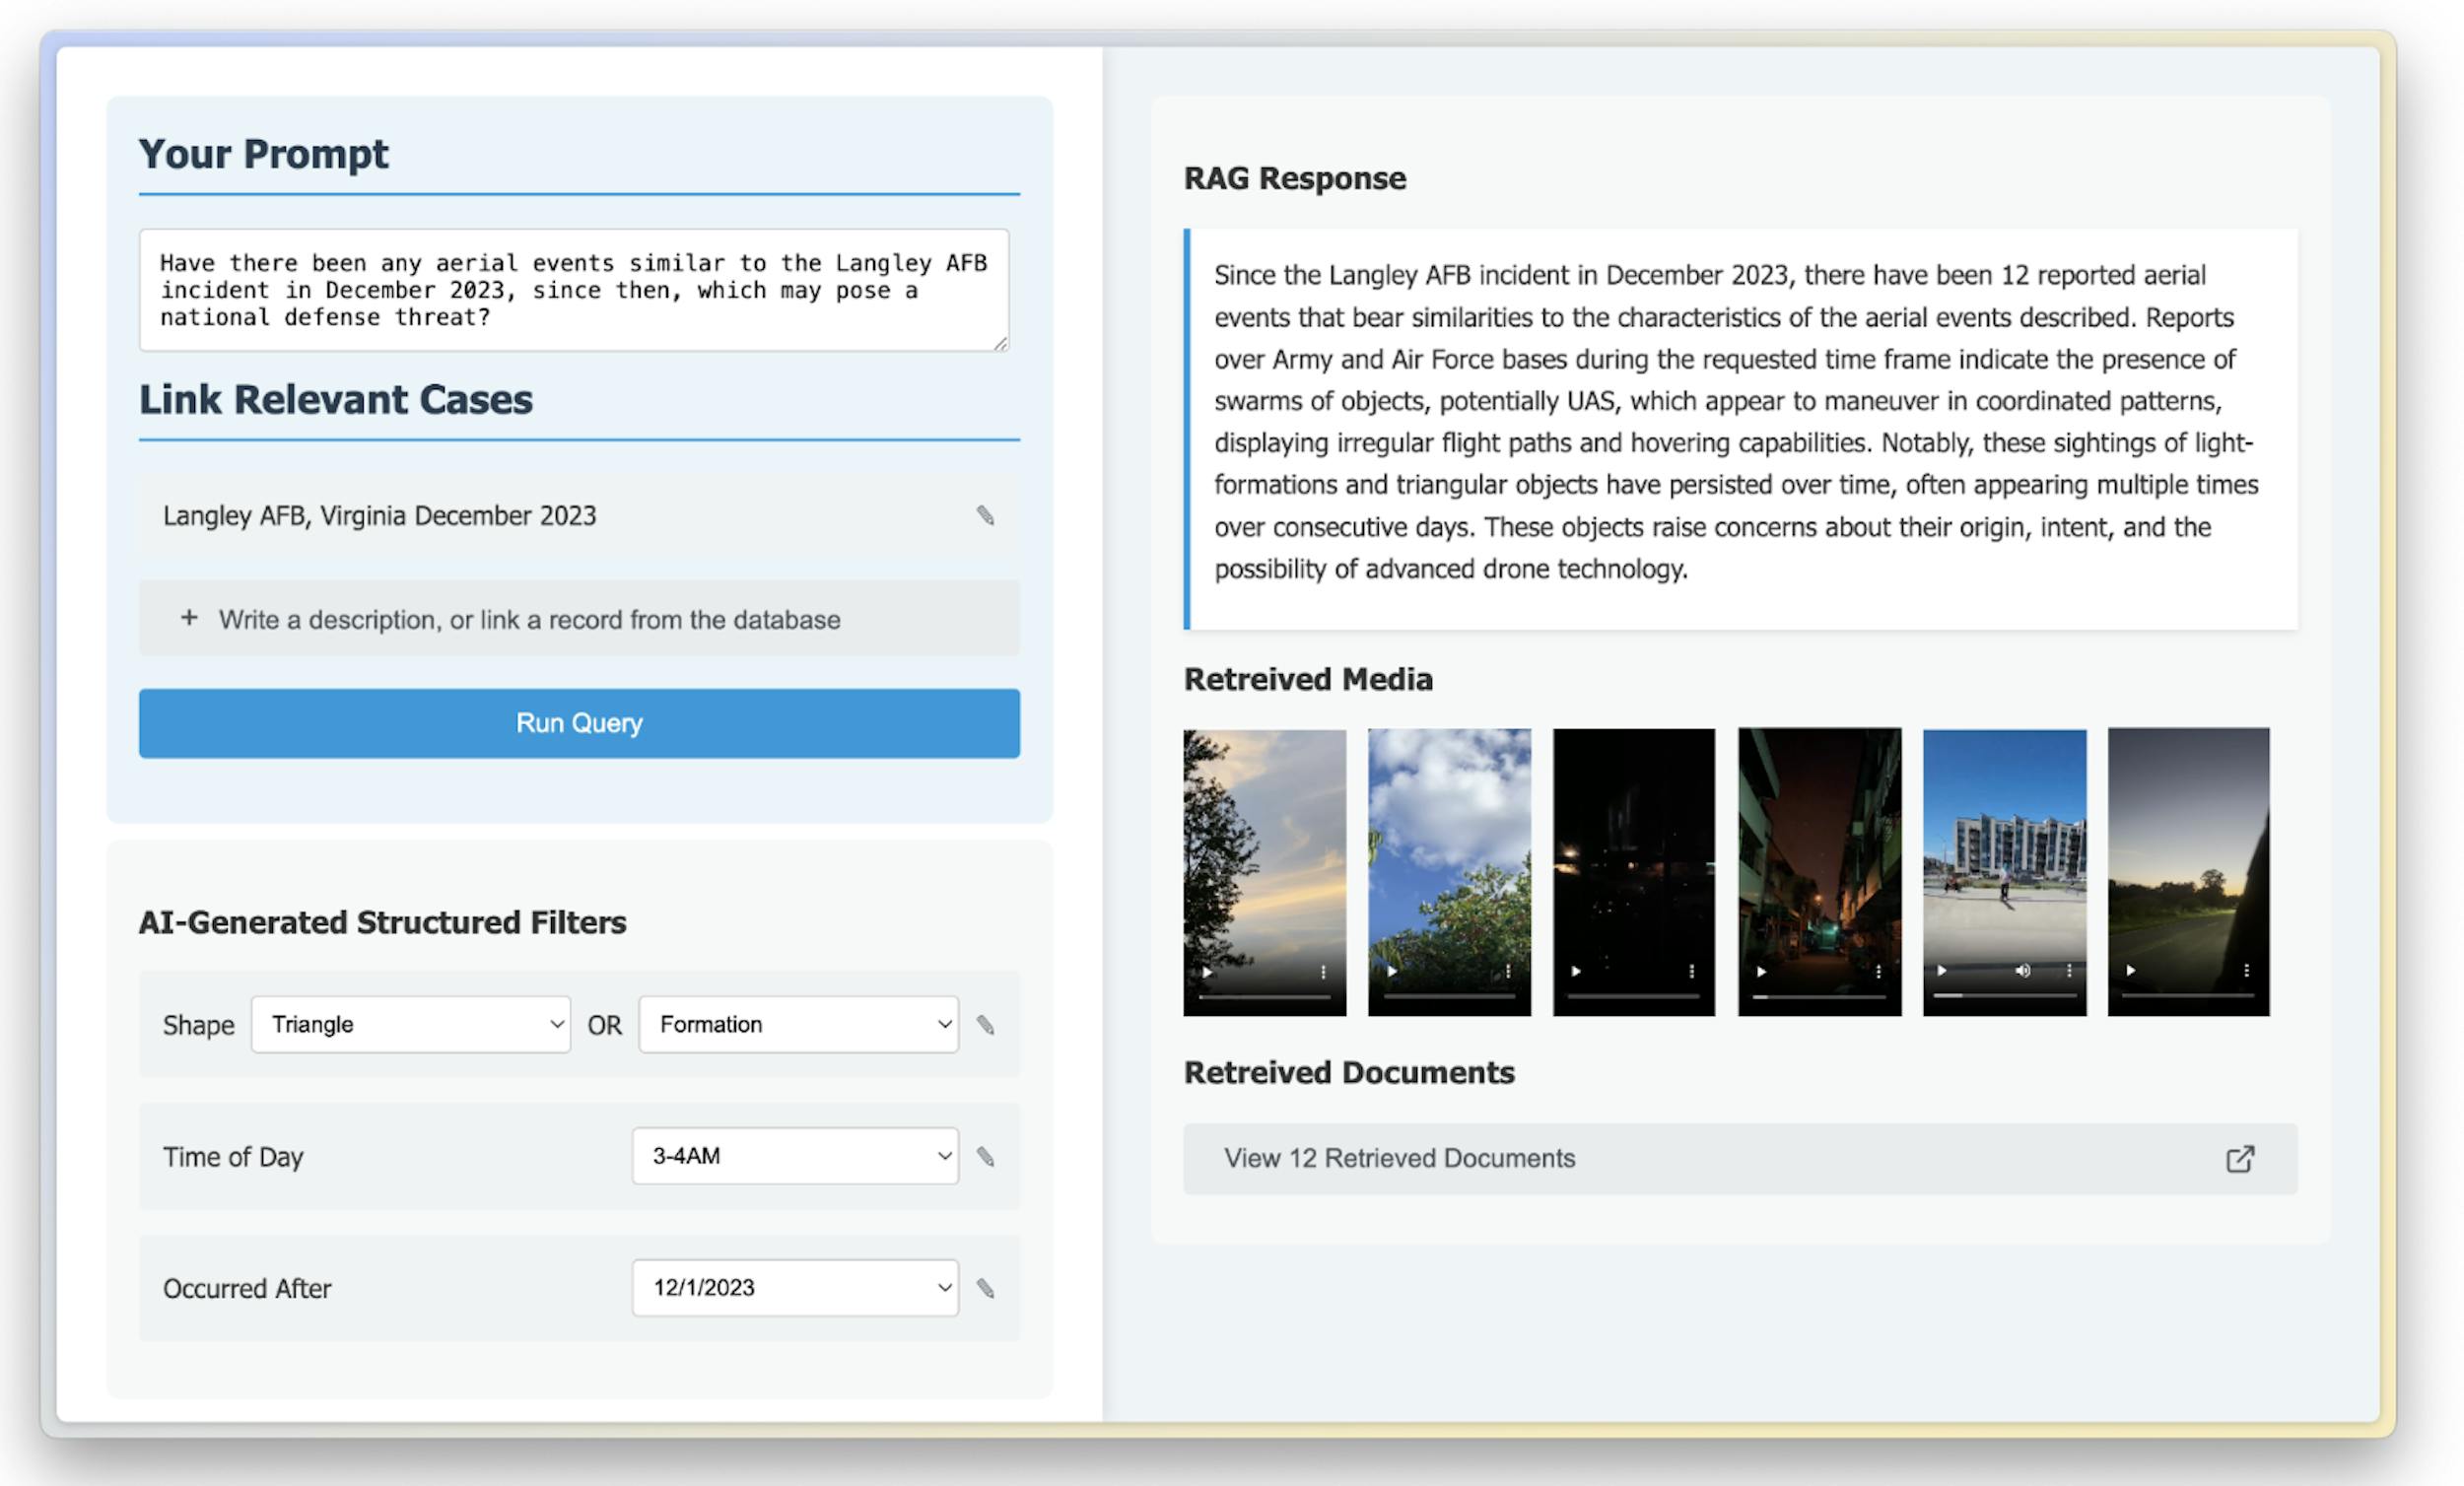Expand the 3-4AM time of day dropdown
The width and height of the screenshot is (2464, 1486).
tap(795, 1156)
